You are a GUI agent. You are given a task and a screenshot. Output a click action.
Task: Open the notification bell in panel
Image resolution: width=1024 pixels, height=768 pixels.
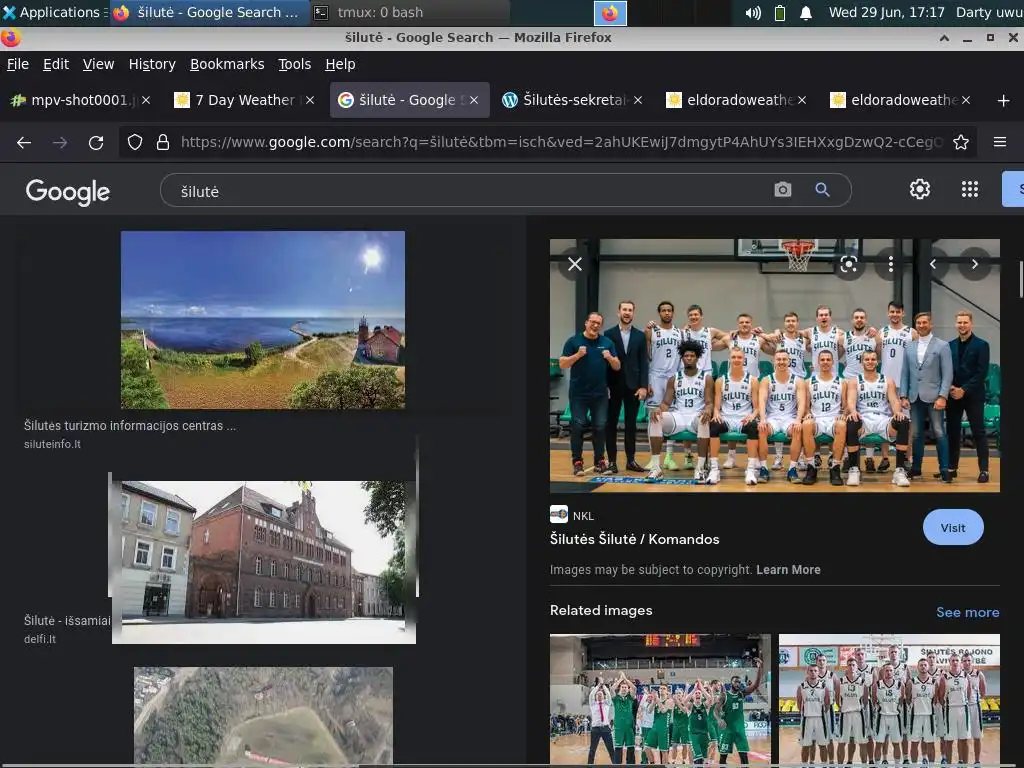[x=806, y=12]
